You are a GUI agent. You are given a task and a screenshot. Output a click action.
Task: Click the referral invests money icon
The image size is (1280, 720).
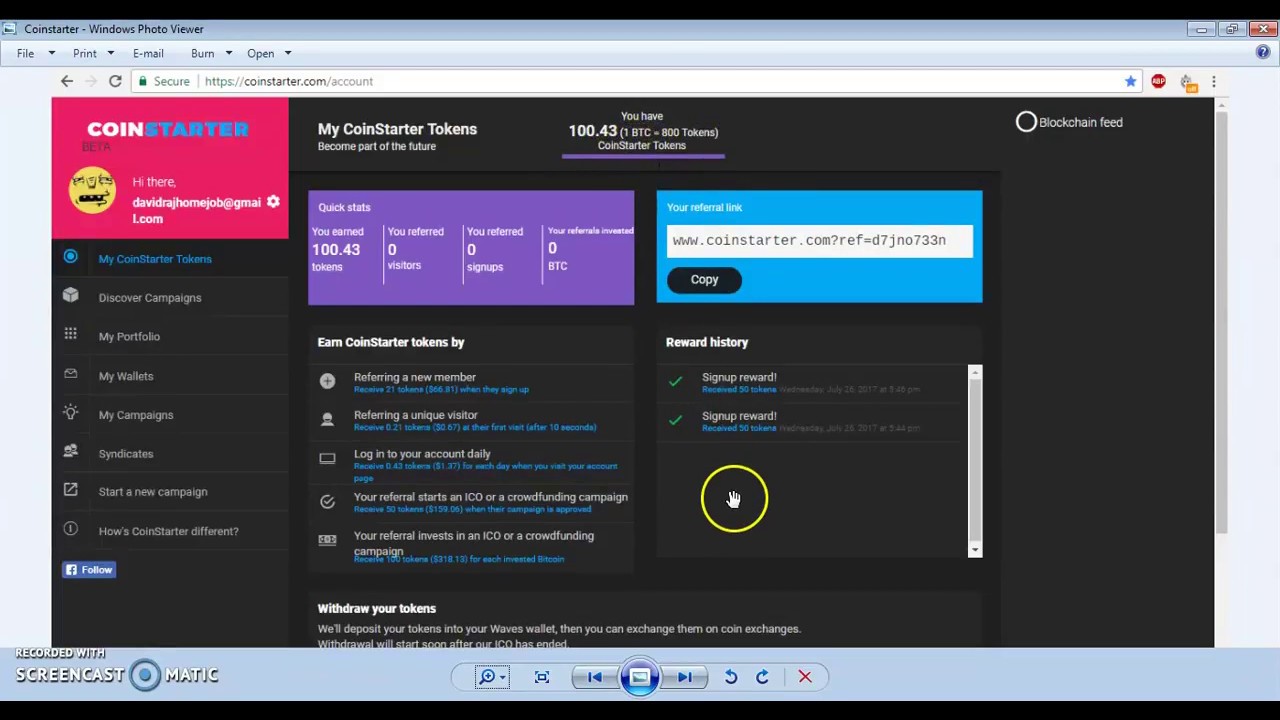coord(327,540)
